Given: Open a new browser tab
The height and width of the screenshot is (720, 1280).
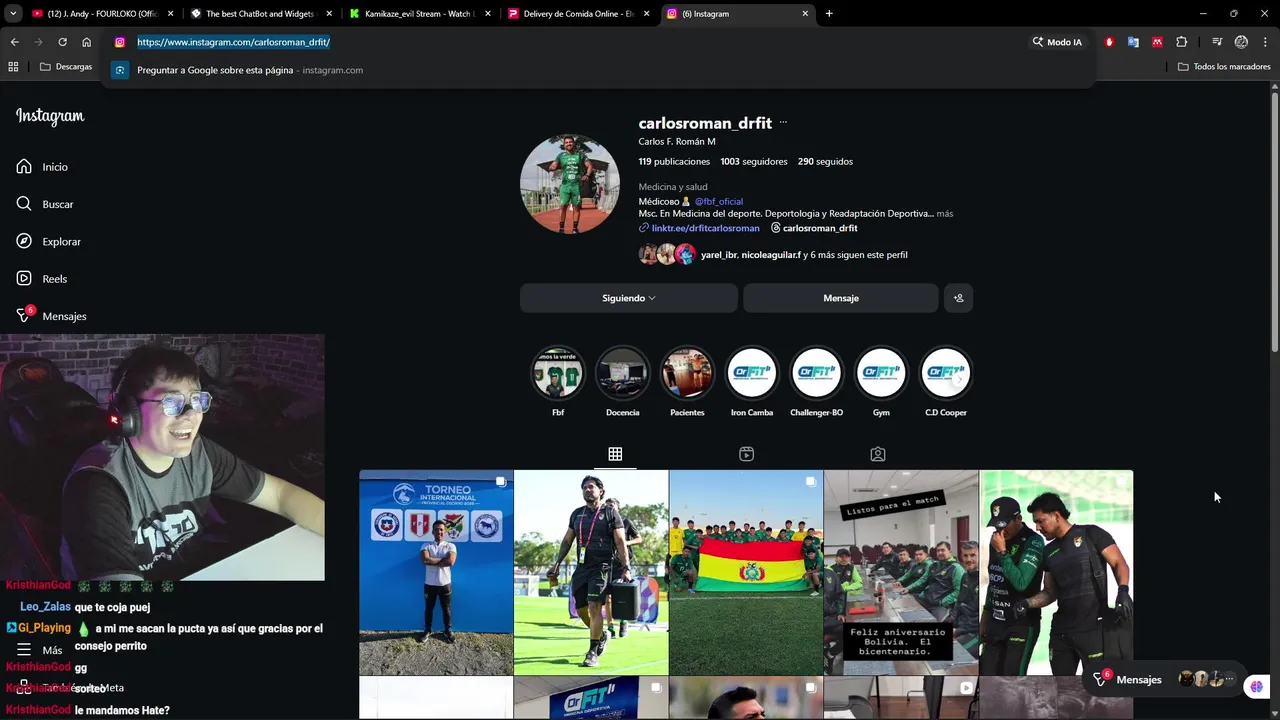Looking at the screenshot, I should [x=829, y=14].
